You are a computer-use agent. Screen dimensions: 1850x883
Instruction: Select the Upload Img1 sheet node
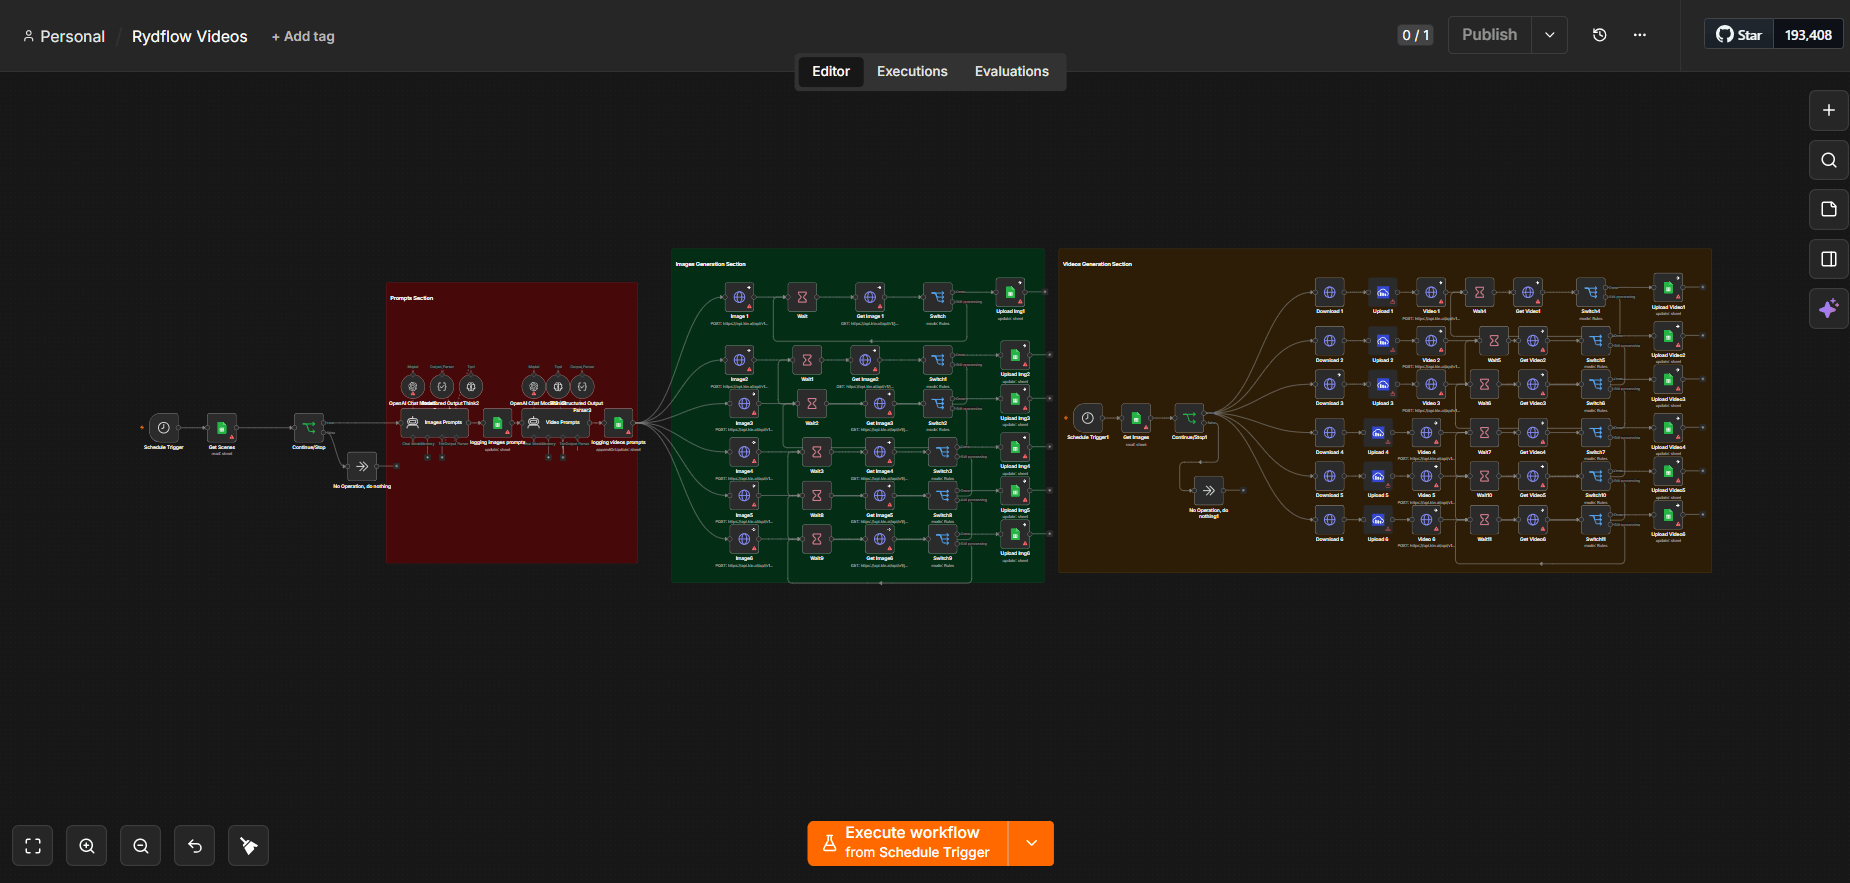[1010, 292]
